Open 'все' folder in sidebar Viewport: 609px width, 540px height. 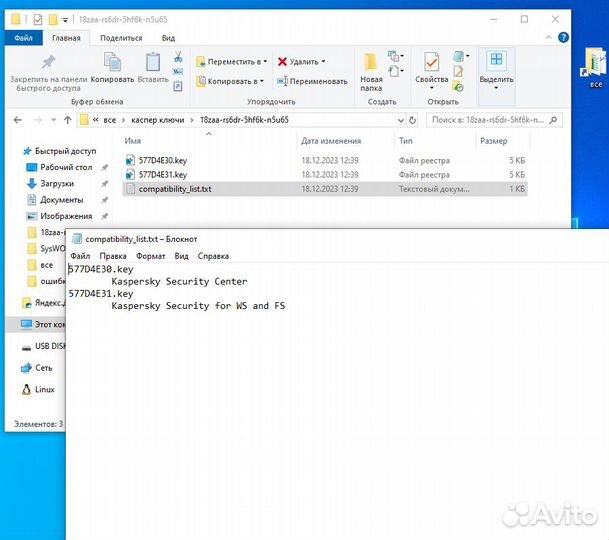tap(40, 265)
